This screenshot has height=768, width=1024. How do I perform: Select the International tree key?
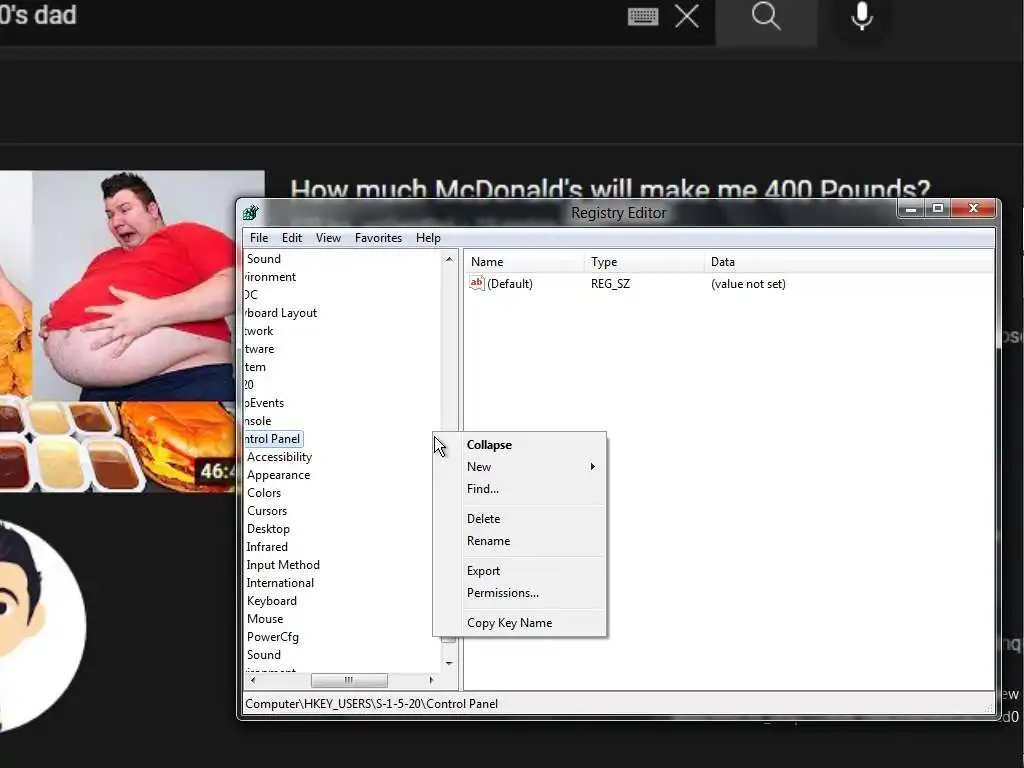click(280, 583)
